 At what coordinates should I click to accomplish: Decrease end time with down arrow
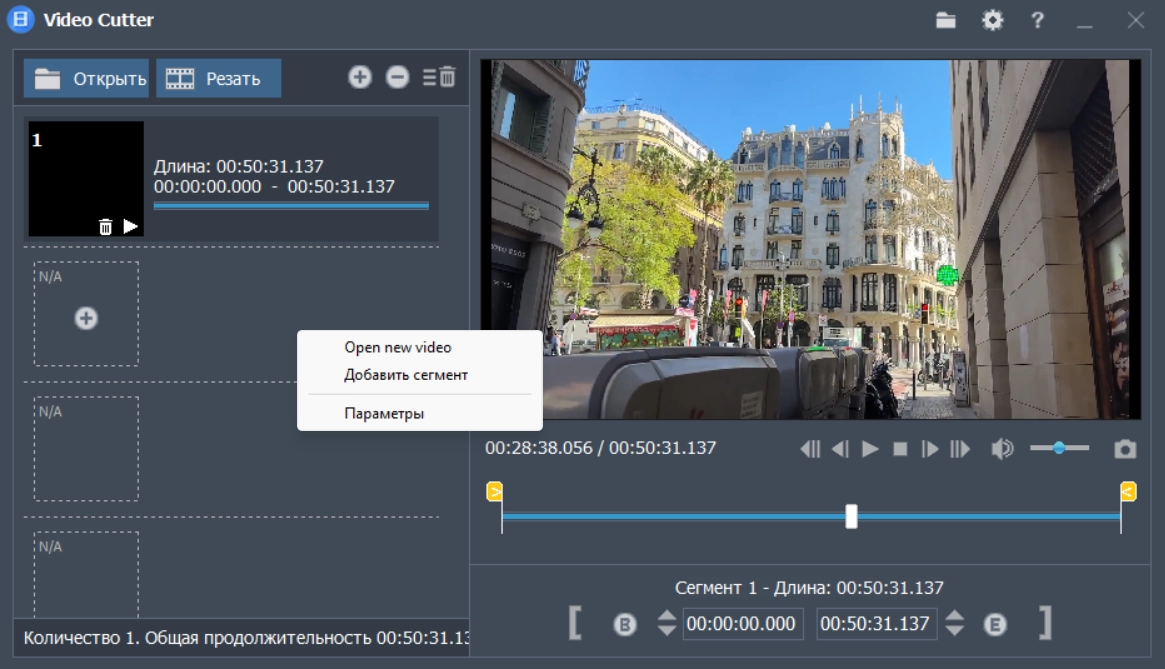(x=955, y=630)
